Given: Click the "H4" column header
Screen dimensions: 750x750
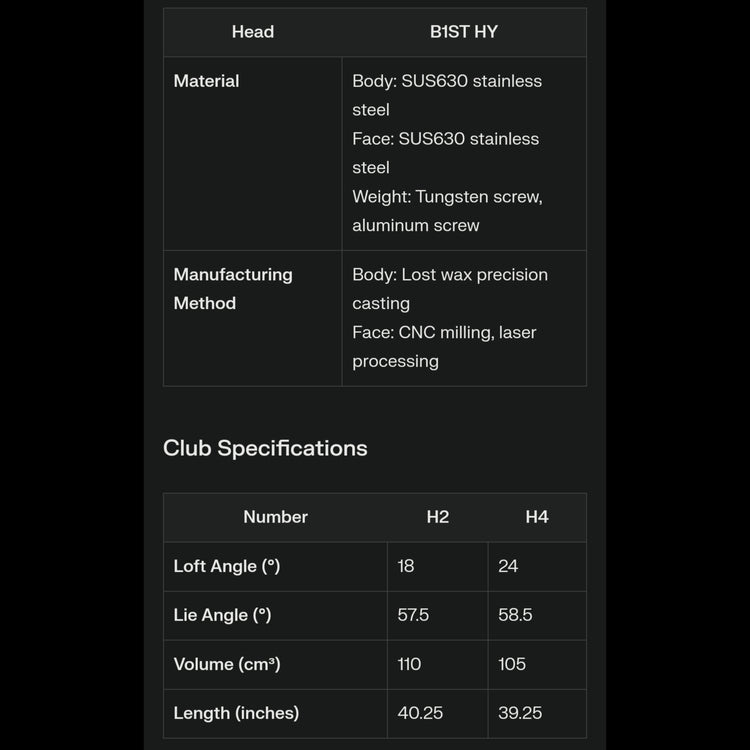Looking at the screenshot, I should (x=537, y=517).
